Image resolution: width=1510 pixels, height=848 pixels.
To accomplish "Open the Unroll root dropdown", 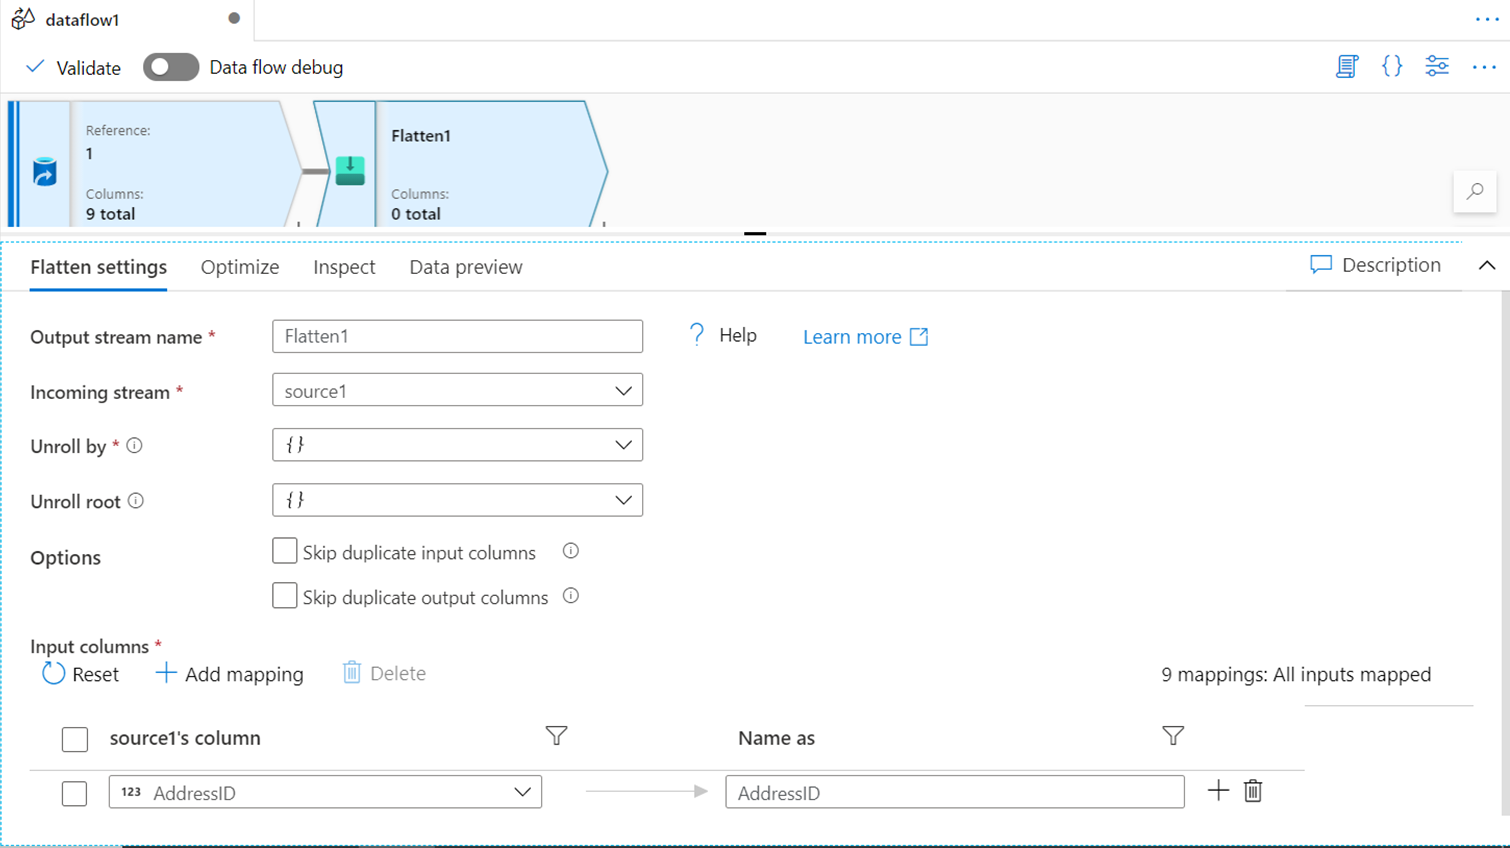I will pyautogui.click(x=457, y=500).
